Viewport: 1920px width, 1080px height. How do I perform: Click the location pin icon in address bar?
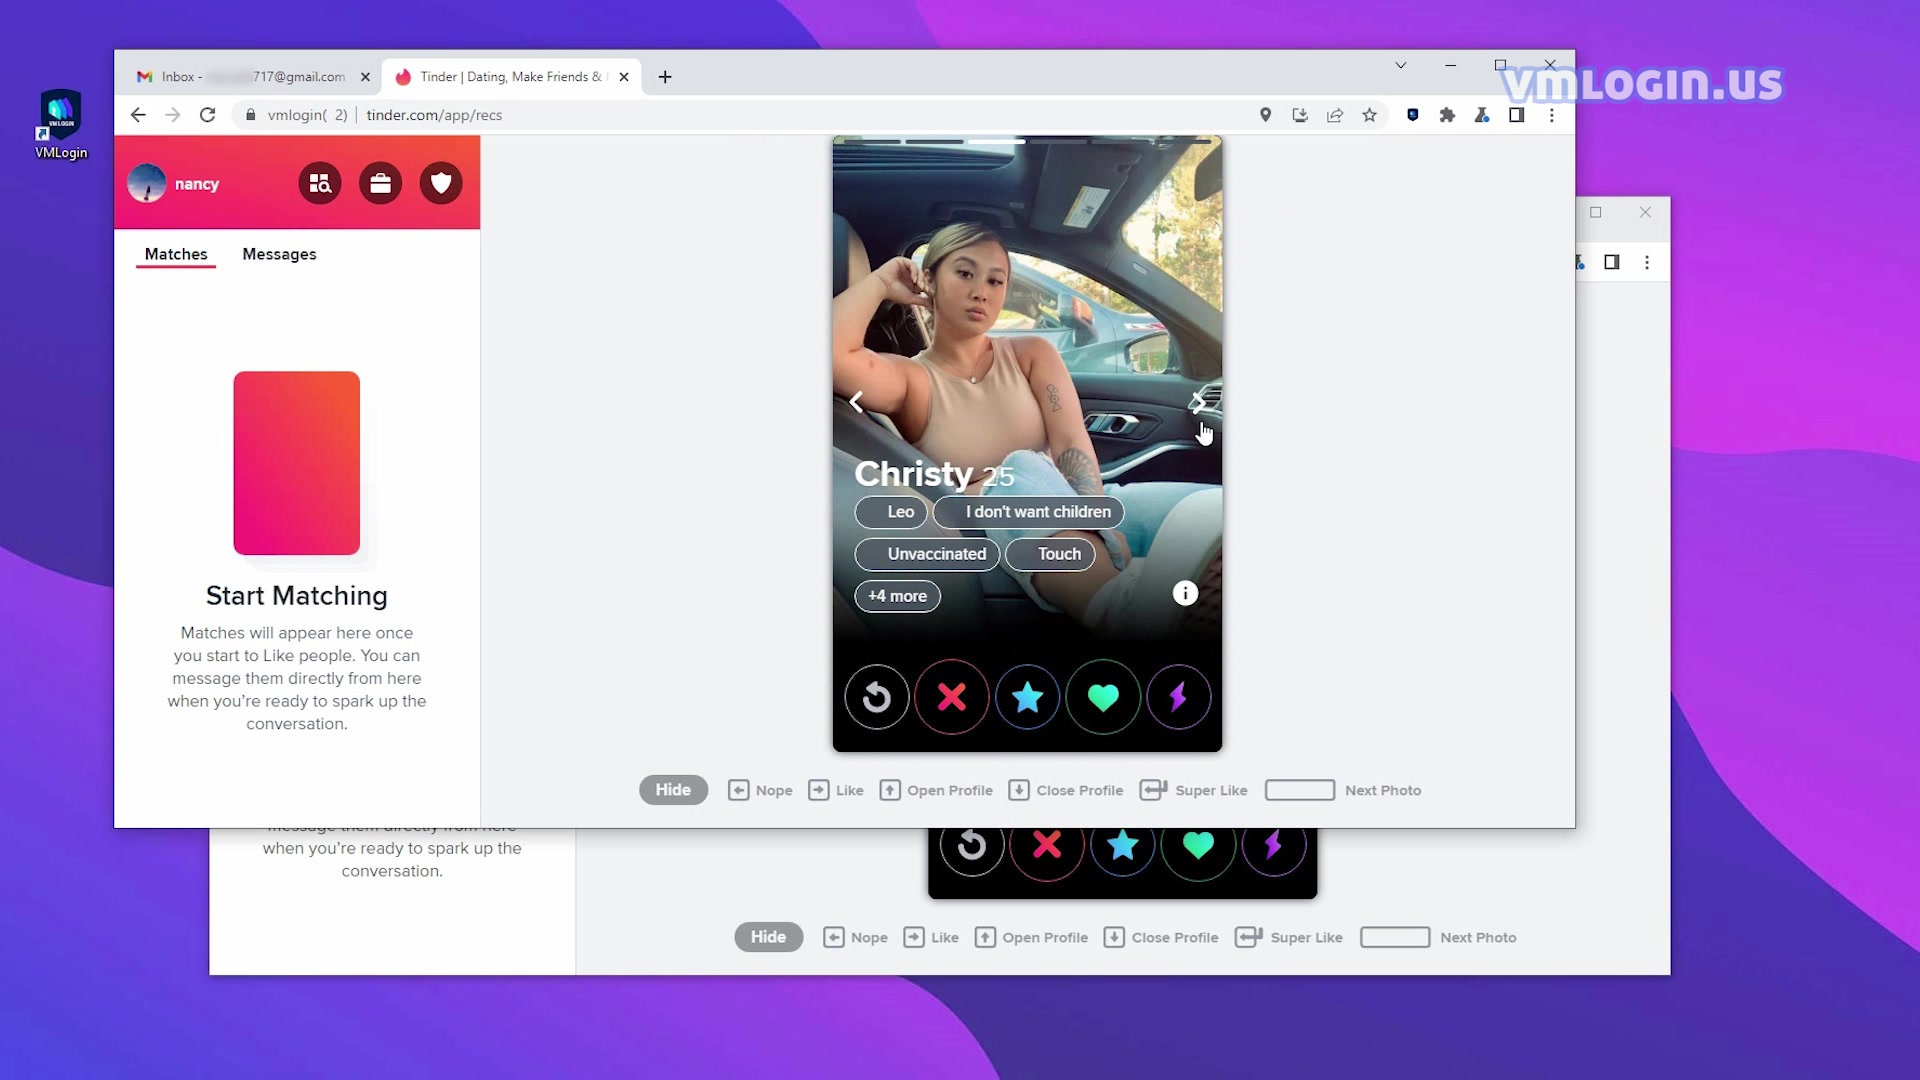1265,115
